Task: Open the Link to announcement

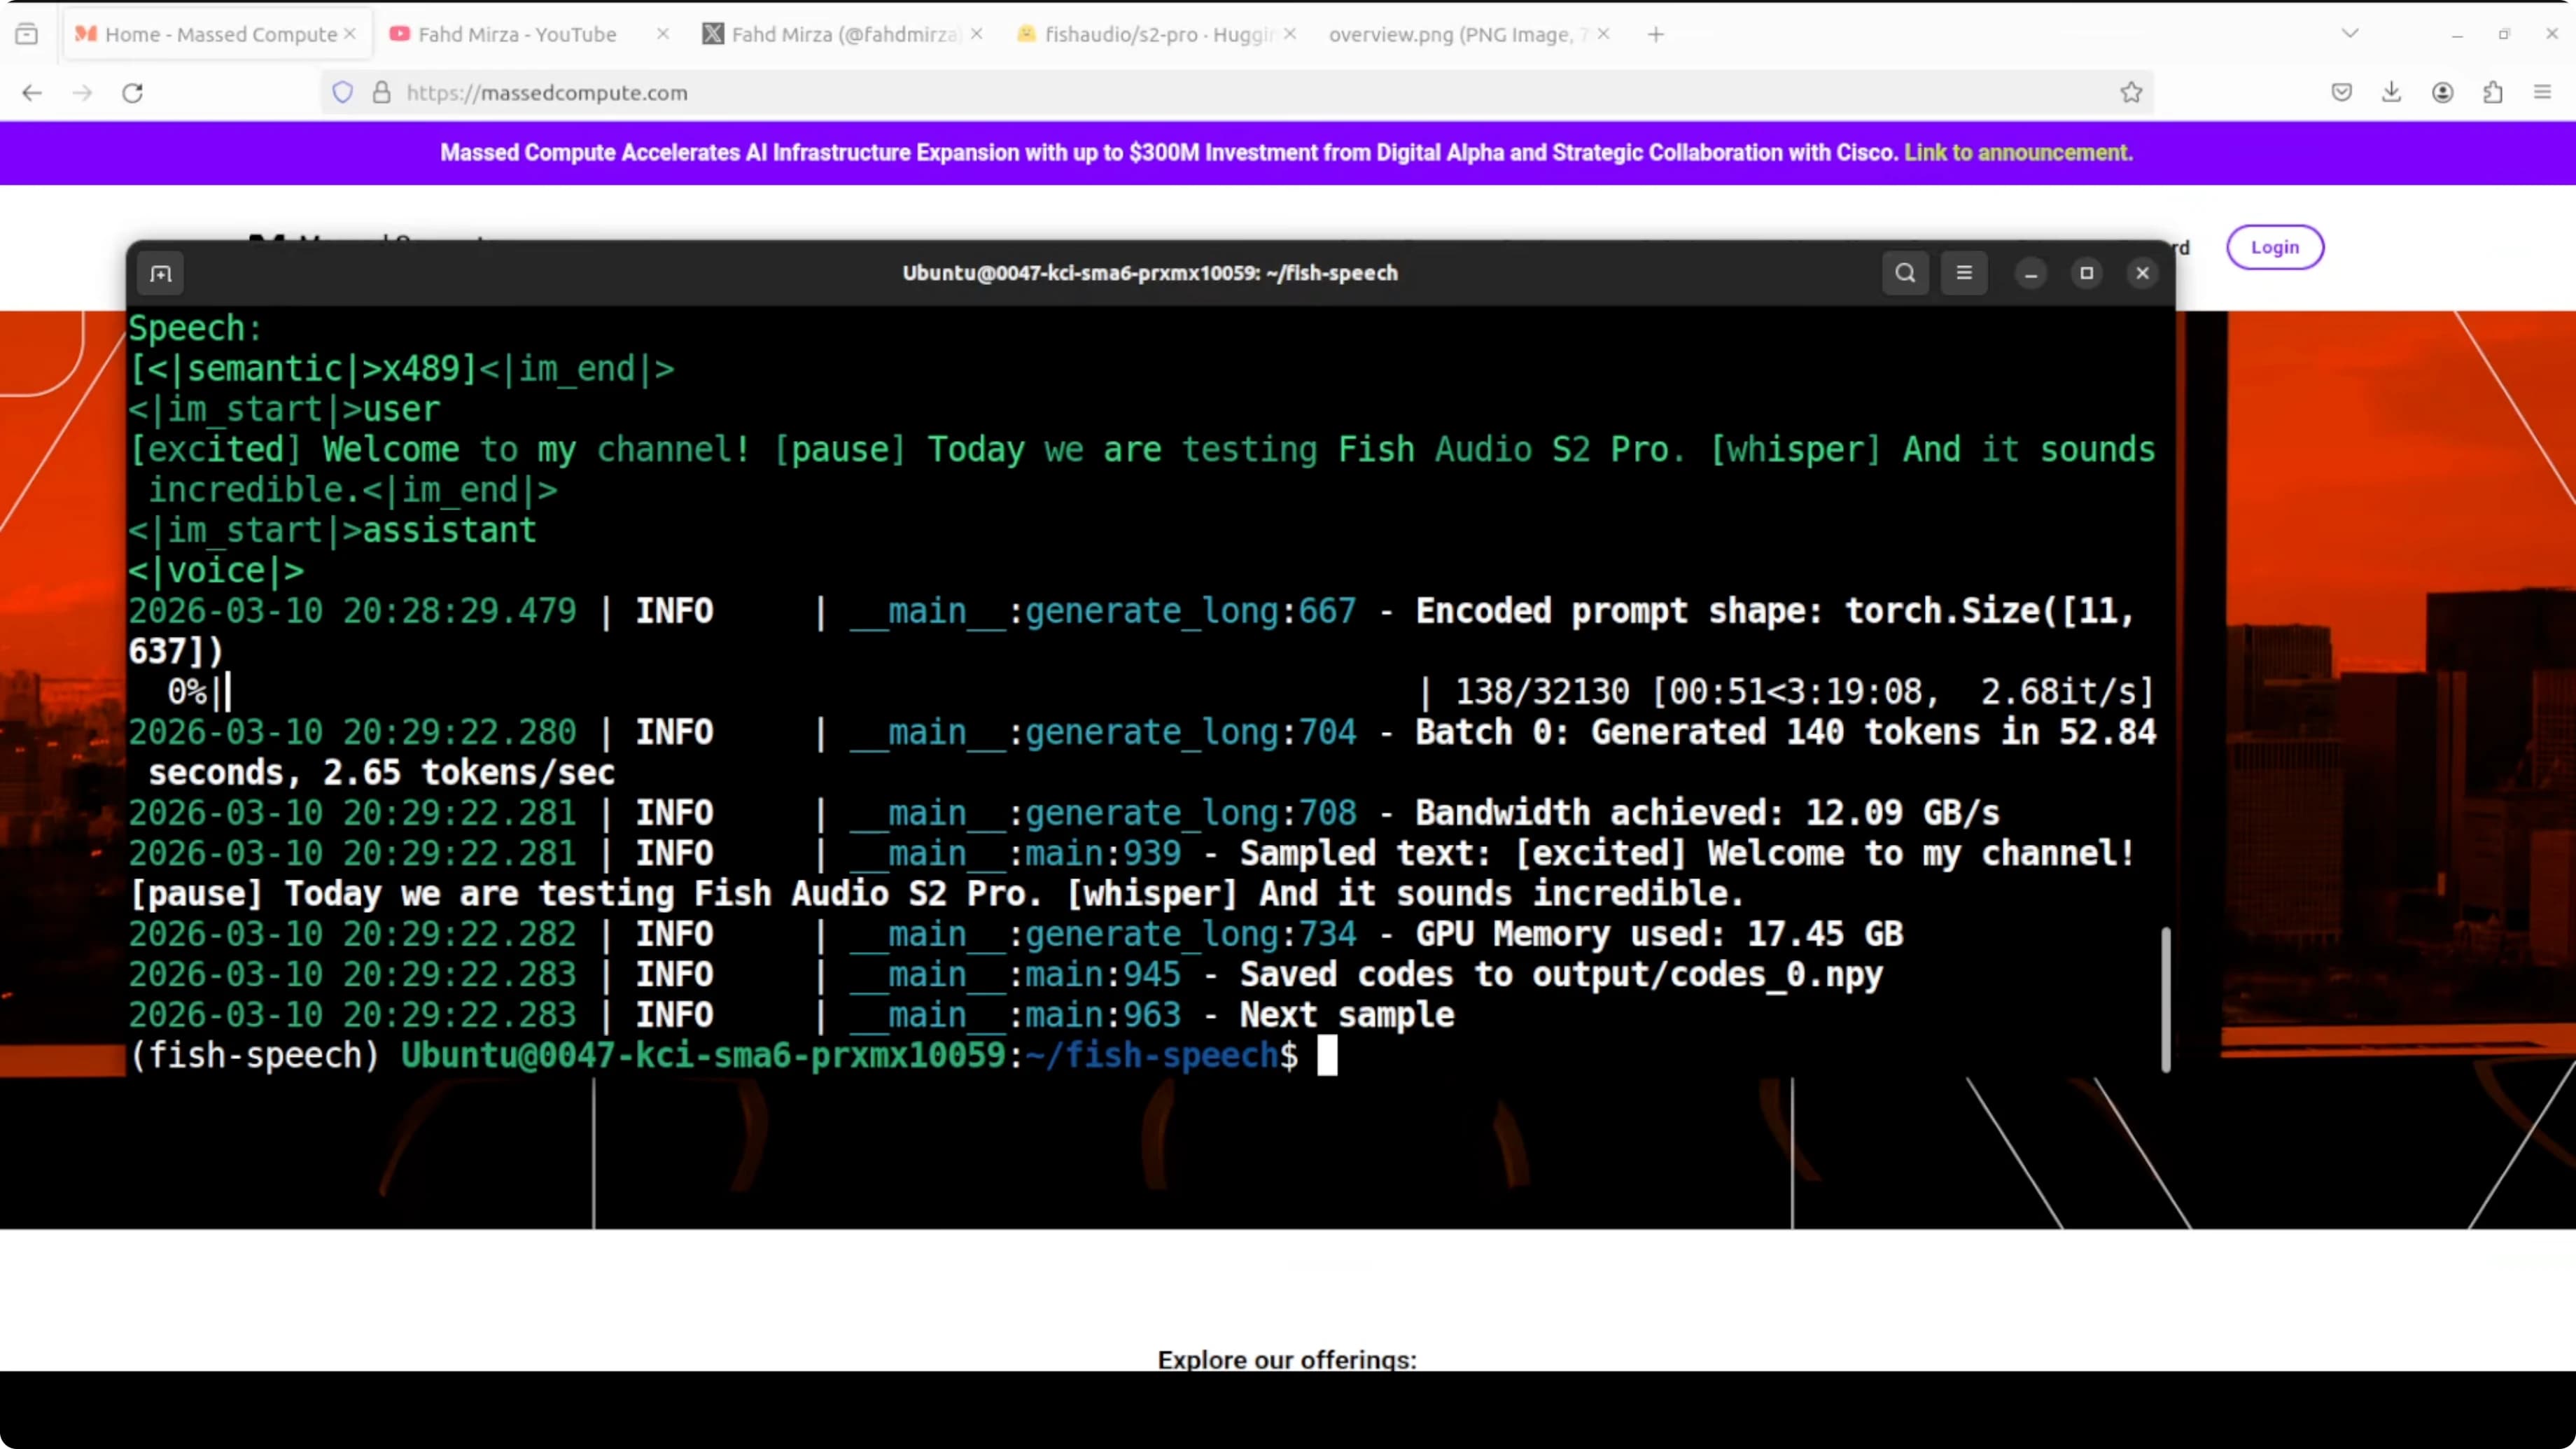Action: pos(2017,153)
